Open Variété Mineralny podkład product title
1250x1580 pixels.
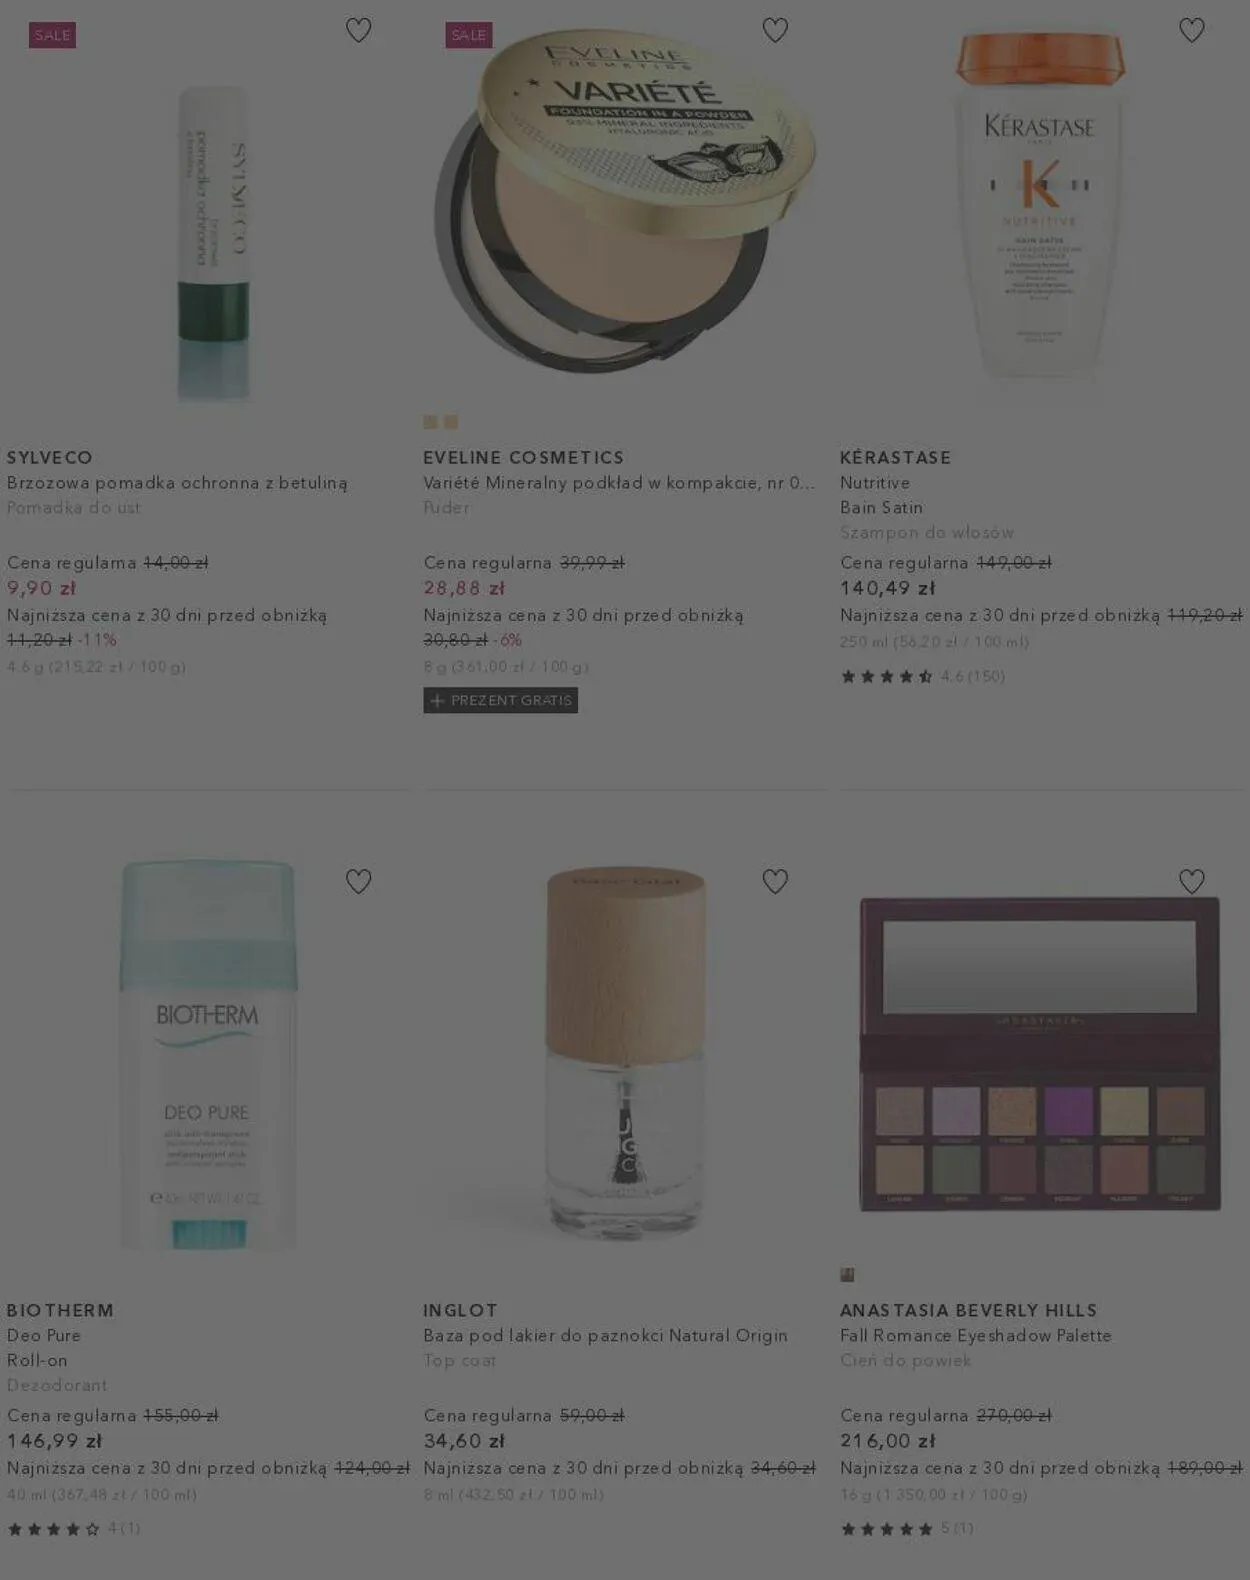(619, 482)
